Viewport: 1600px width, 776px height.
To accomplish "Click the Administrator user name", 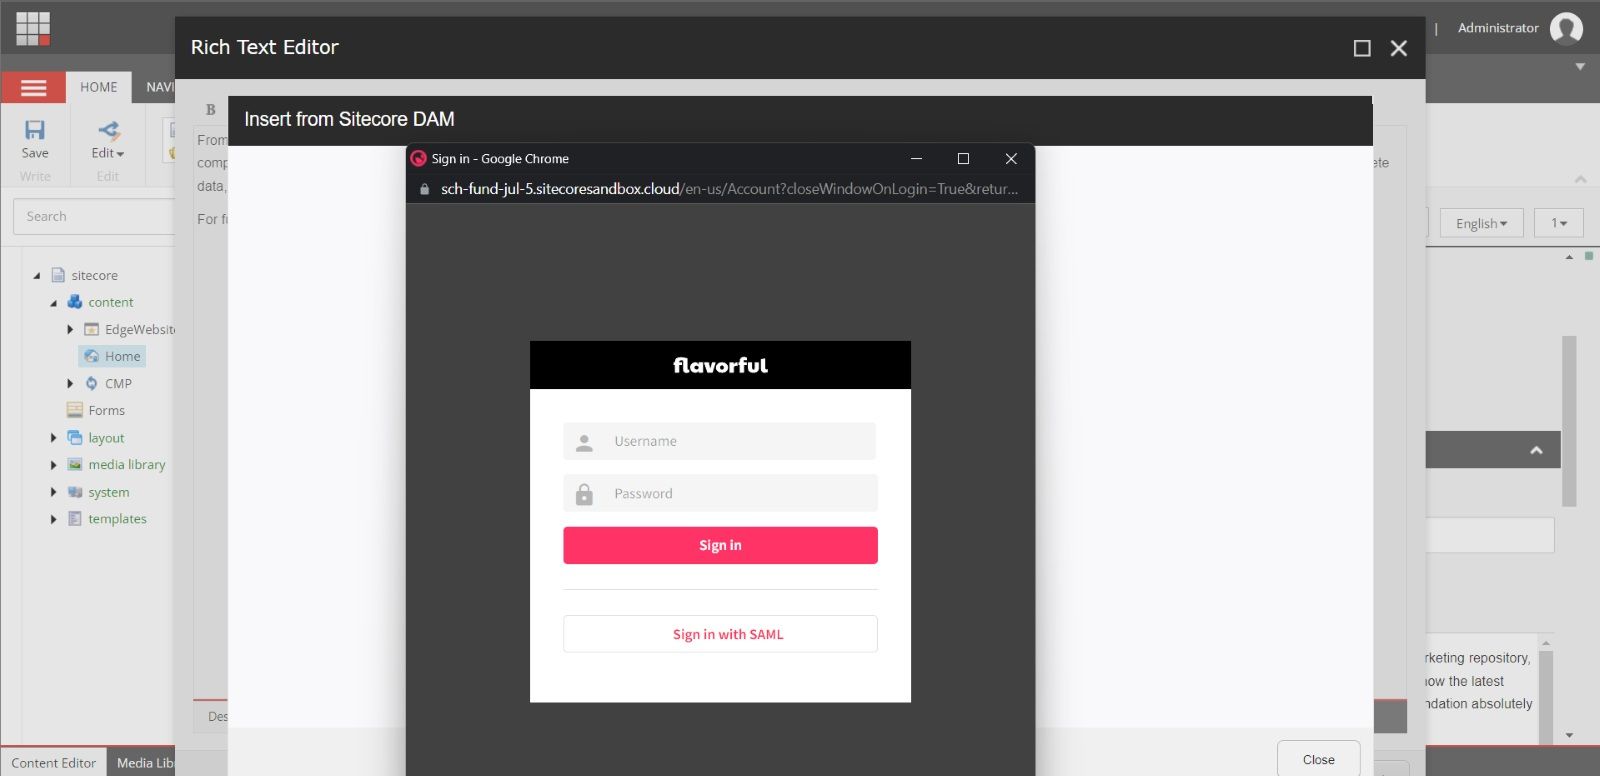I will pyautogui.click(x=1498, y=28).
